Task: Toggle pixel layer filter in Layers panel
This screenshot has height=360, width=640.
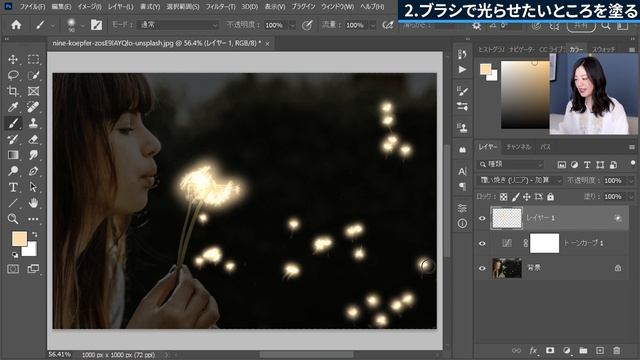Action: [562, 164]
